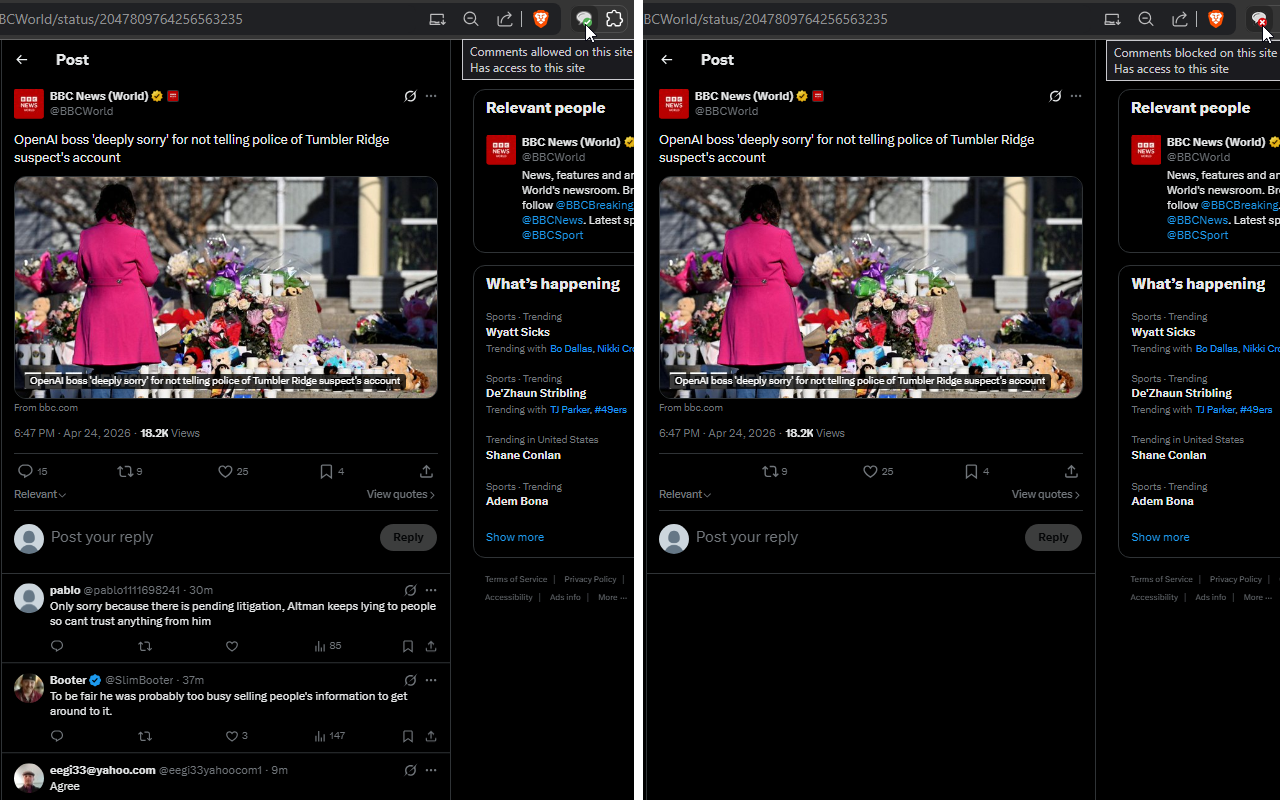
Task: Open Extensions puzzle icon in left window
Action: [x=615, y=19]
